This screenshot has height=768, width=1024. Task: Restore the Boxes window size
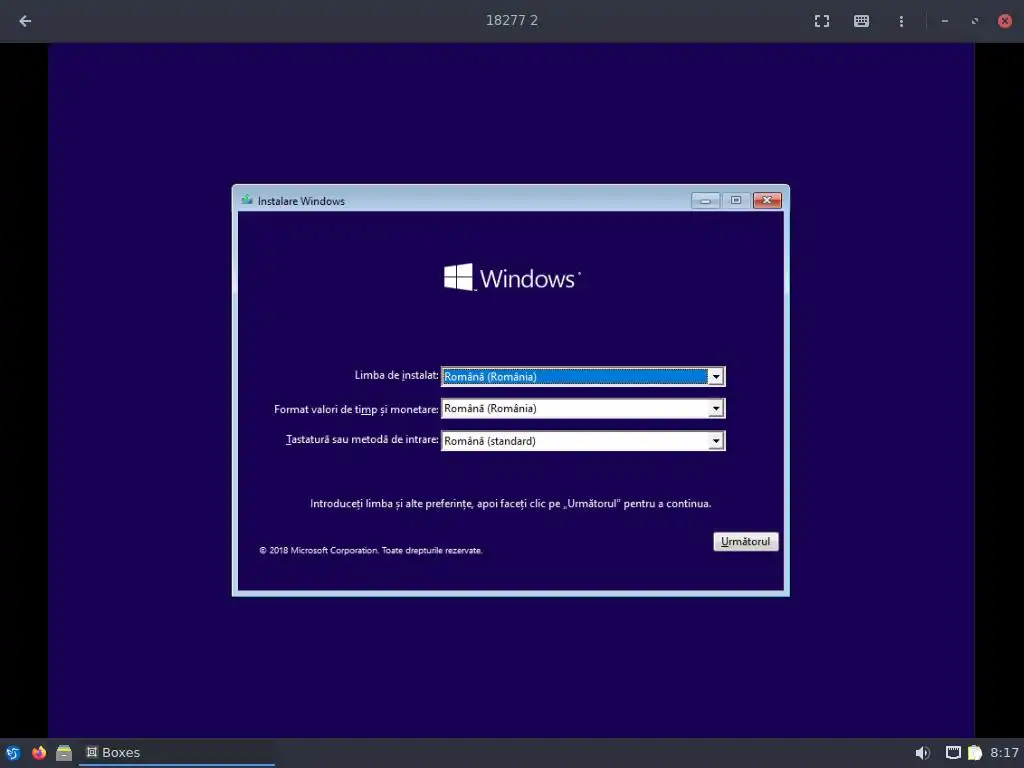[974, 21]
